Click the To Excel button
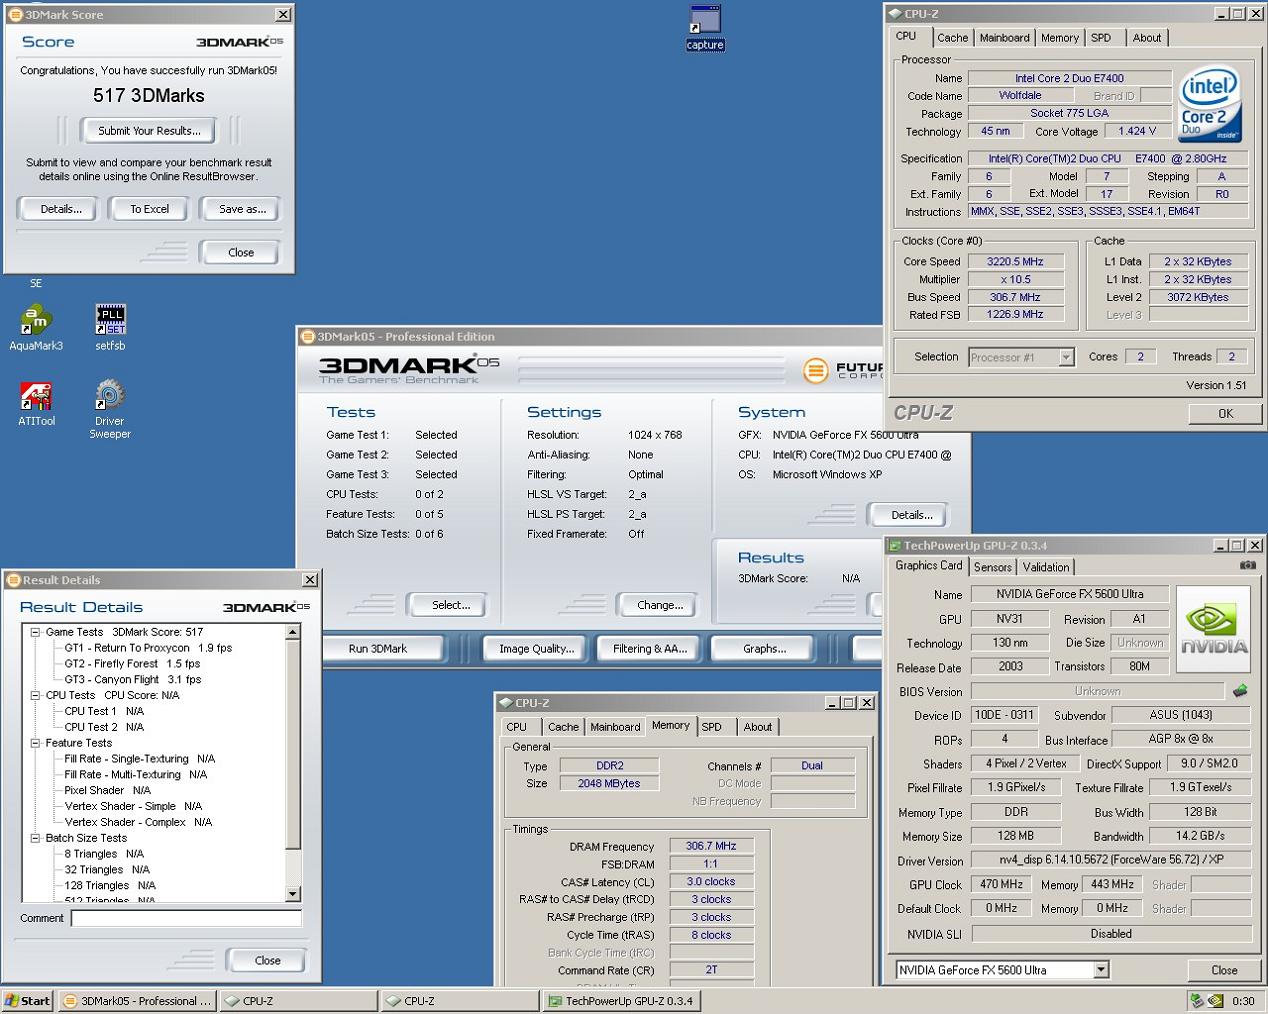 pos(149,209)
